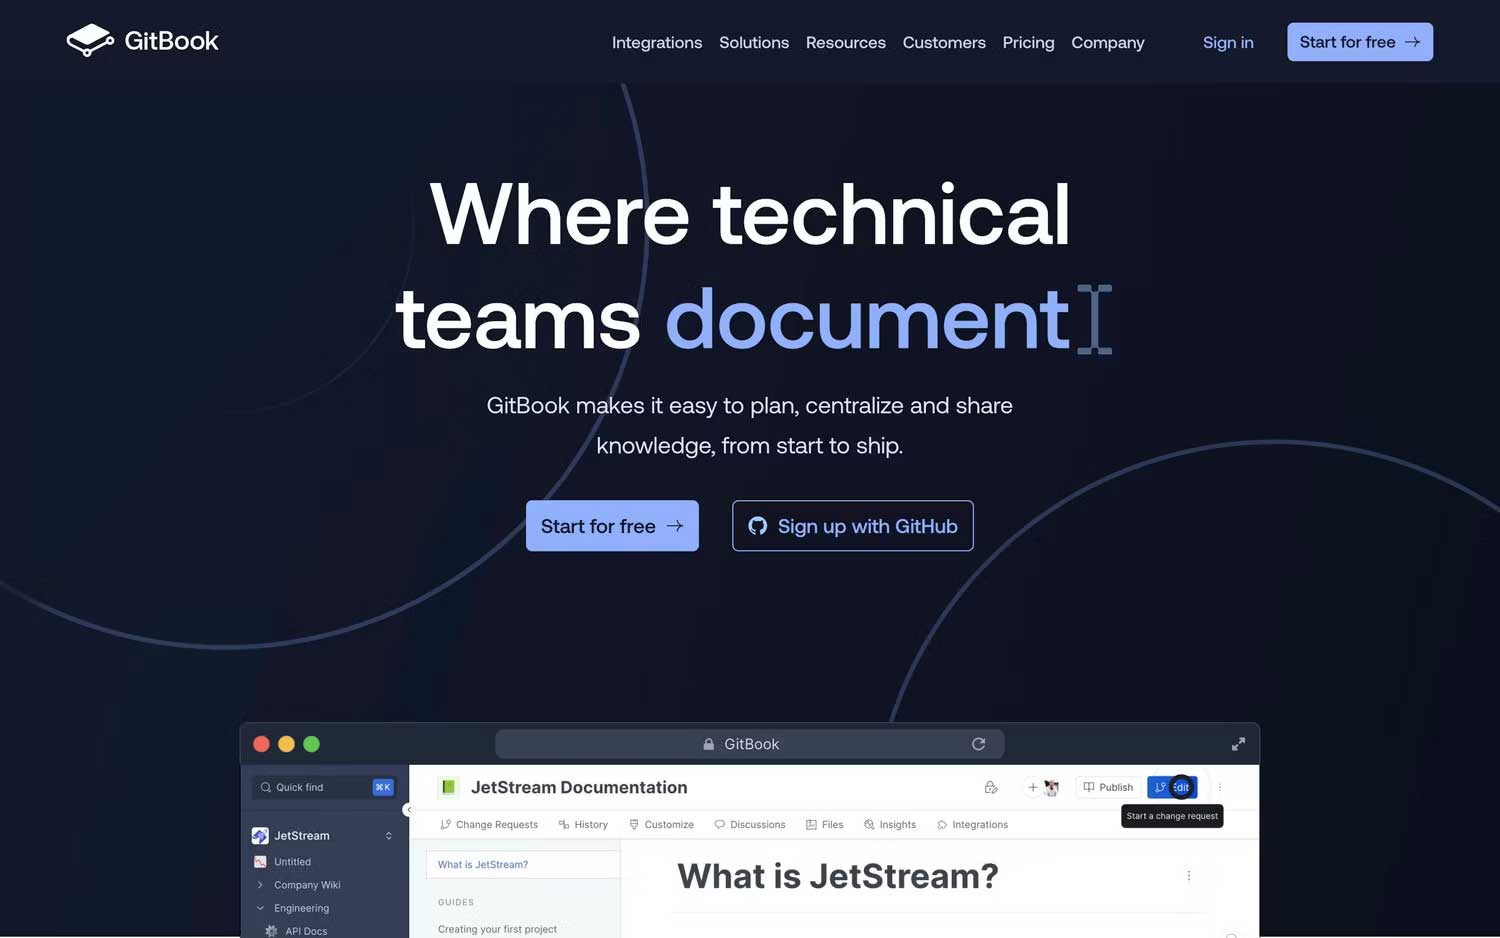Open the Customers nav link

[944, 42]
